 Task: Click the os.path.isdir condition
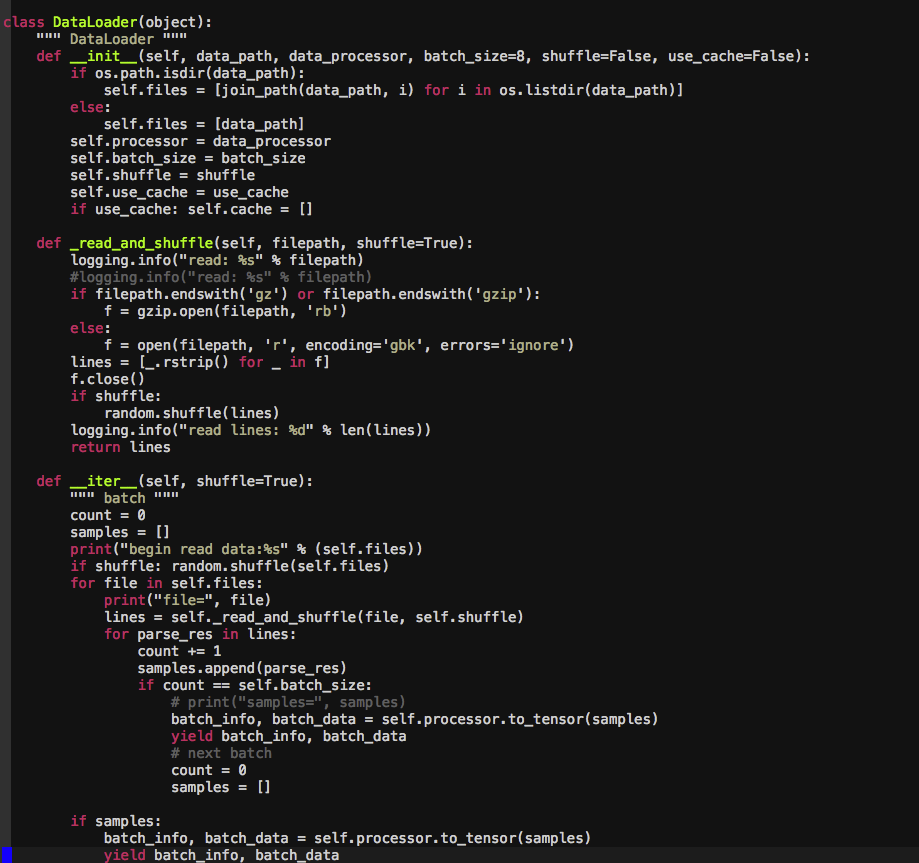tap(173, 72)
